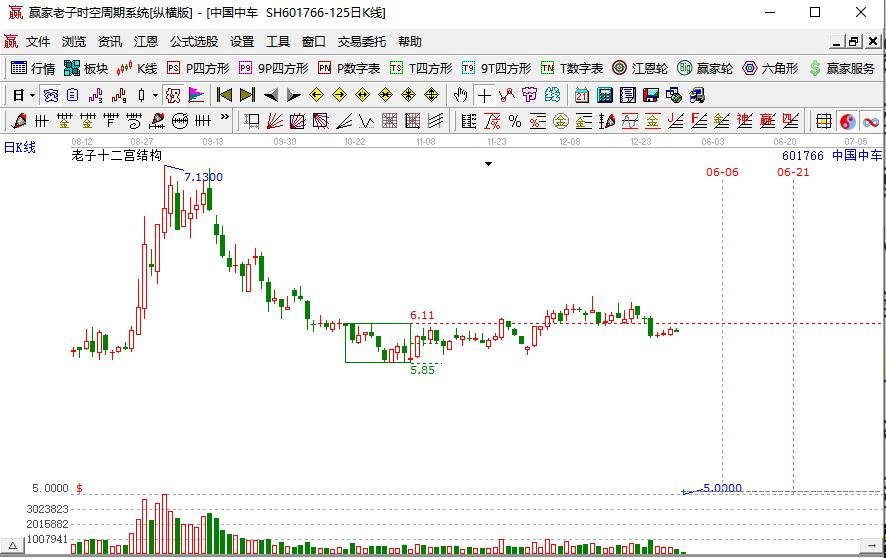Click the 06-21 date cycle marker

tap(793, 172)
